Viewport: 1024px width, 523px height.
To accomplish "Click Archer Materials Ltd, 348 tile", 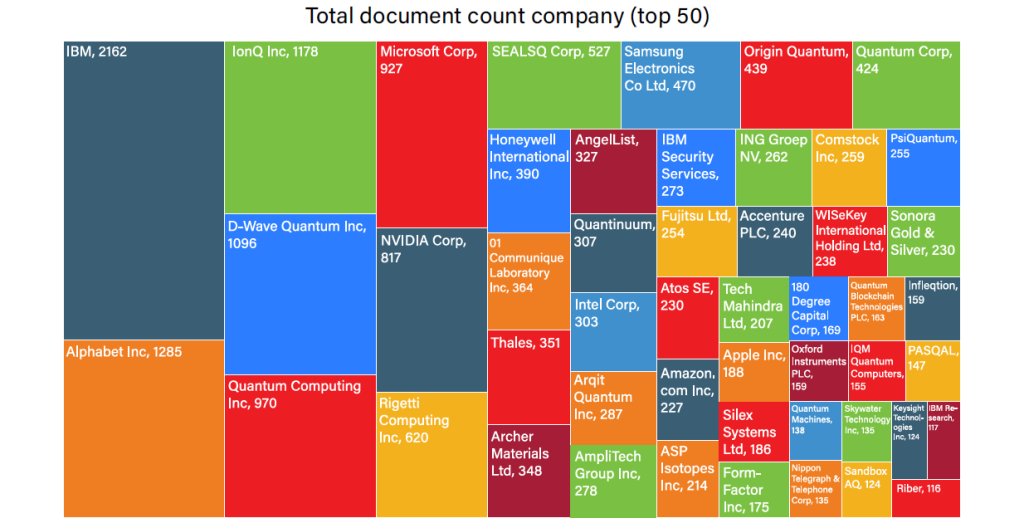I will [x=528, y=471].
